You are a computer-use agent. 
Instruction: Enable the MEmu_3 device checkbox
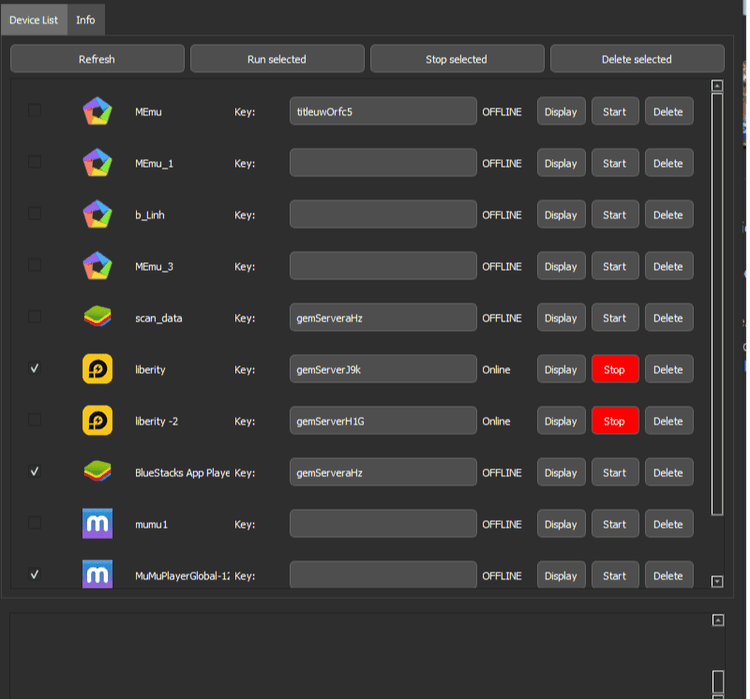pos(35,265)
